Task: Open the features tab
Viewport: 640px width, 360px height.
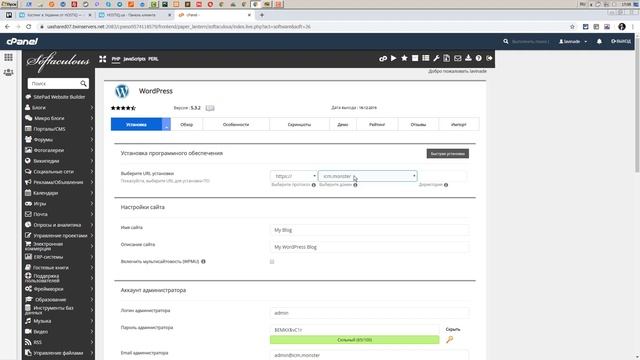Action: (x=236, y=124)
